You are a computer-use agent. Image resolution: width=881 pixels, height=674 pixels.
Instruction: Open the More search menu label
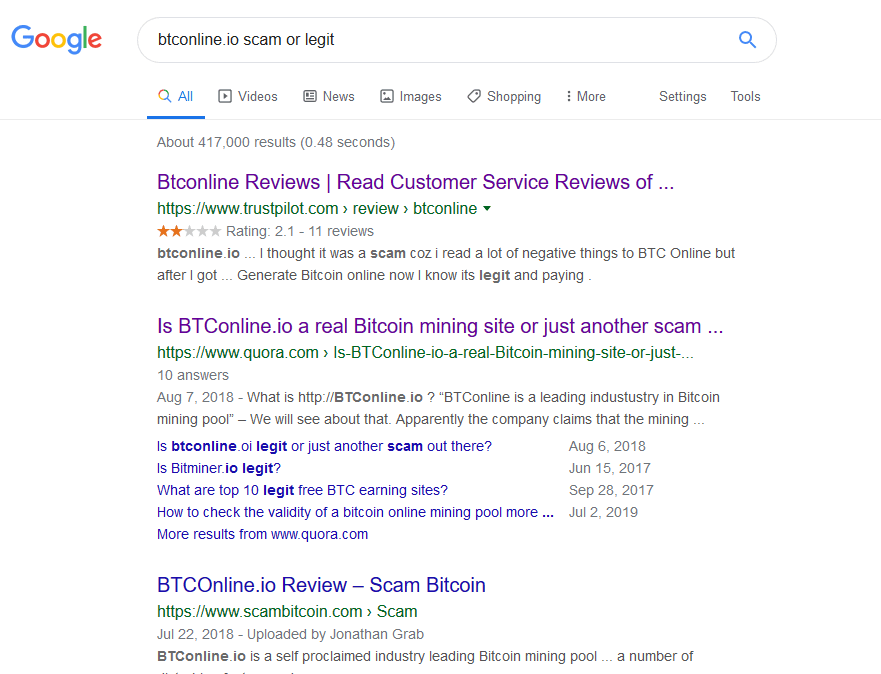pos(591,97)
